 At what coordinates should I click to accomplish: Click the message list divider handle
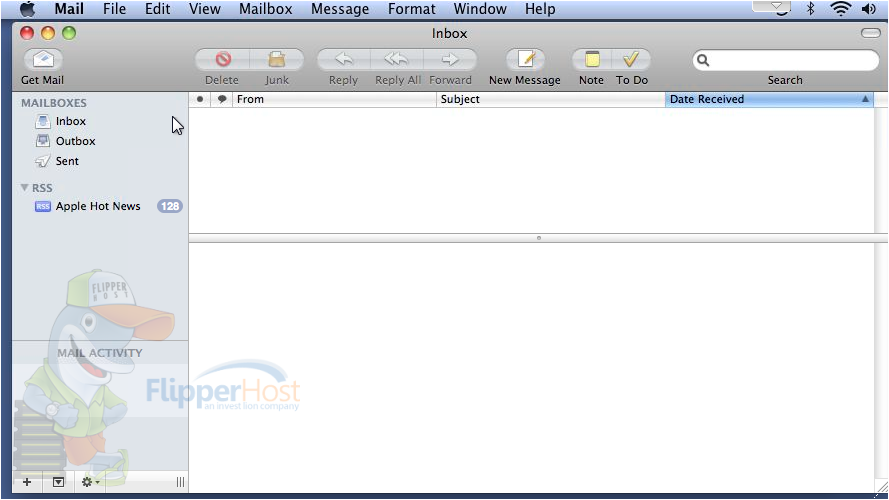click(x=539, y=238)
